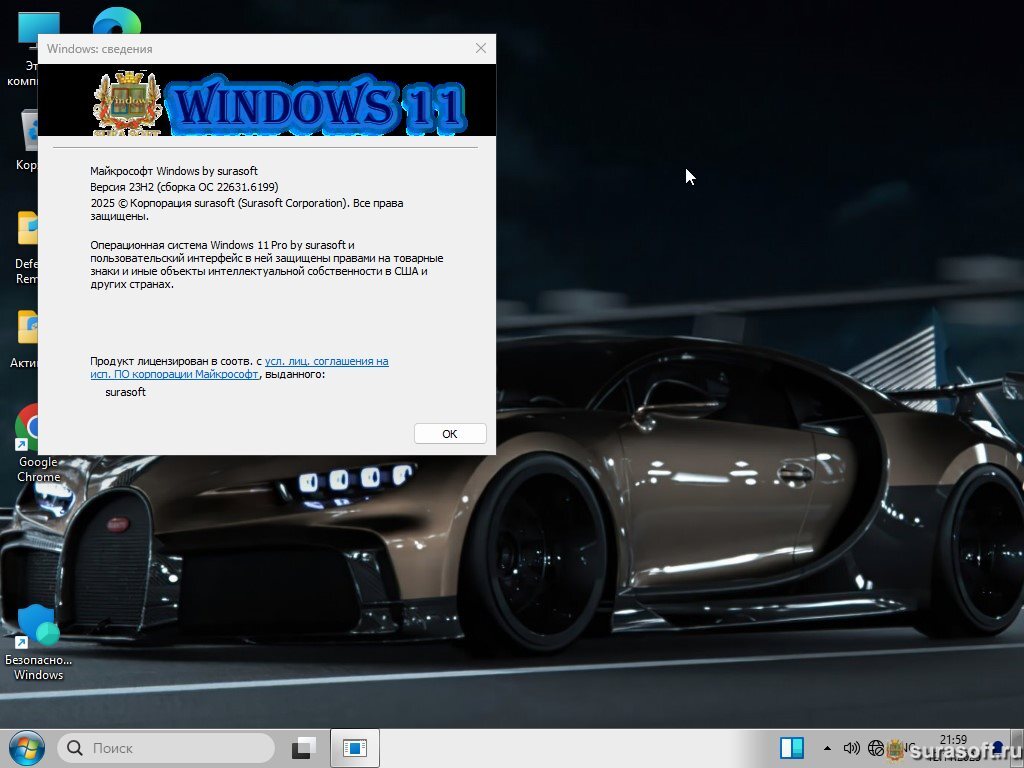This screenshot has height=768, width=1024.
Task: Click the volume speaker tray icon
Action: 851,748
